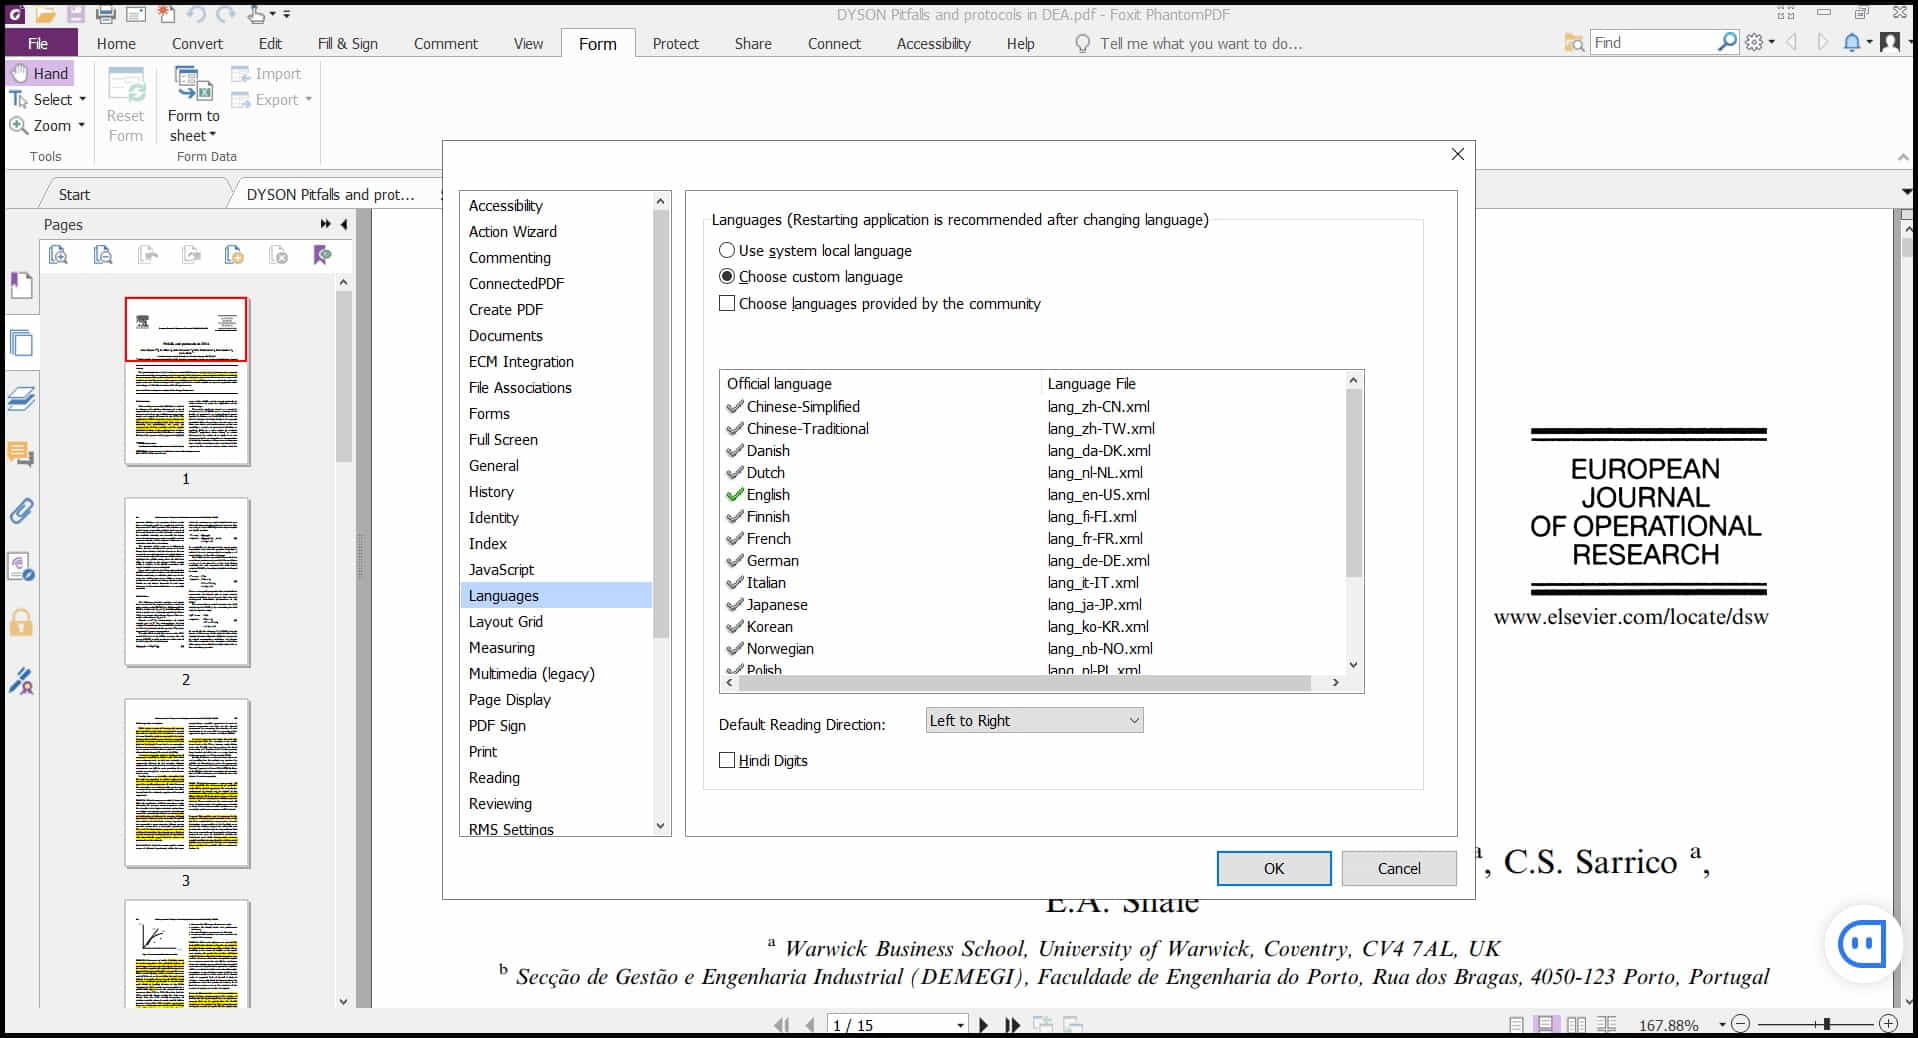Select Page Display in preferences list
Screen dimensions: 1918x1038
pyautogui.click(x=556, y=700)
